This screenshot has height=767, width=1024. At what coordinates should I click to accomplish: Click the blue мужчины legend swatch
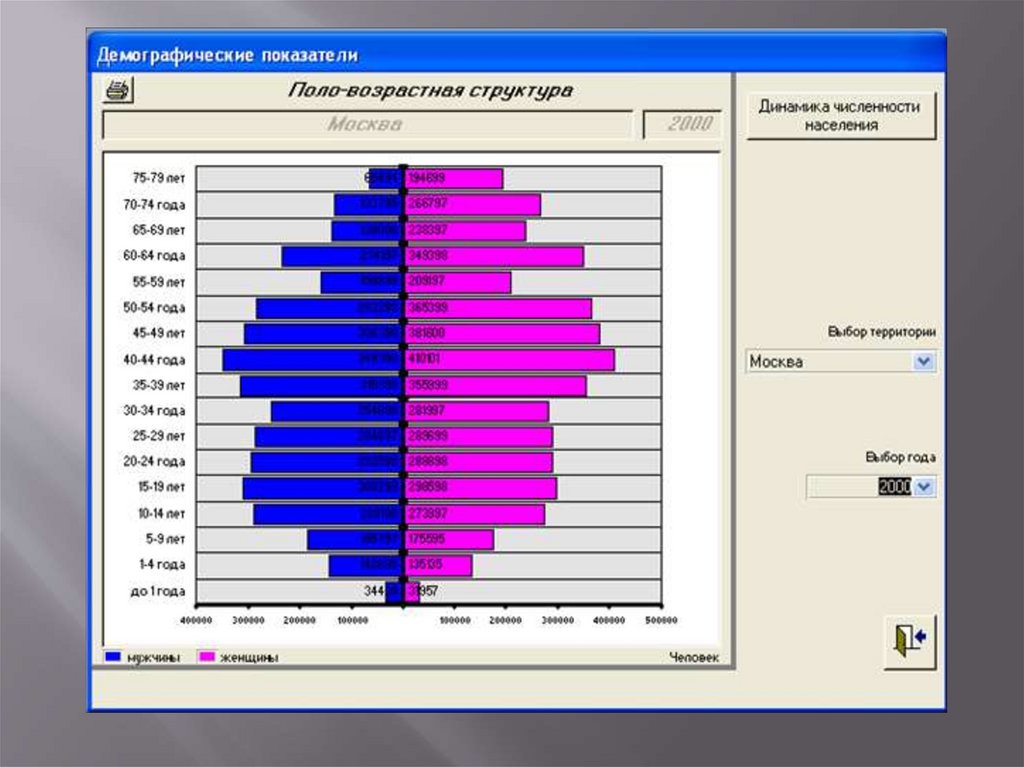pos(113,657)
